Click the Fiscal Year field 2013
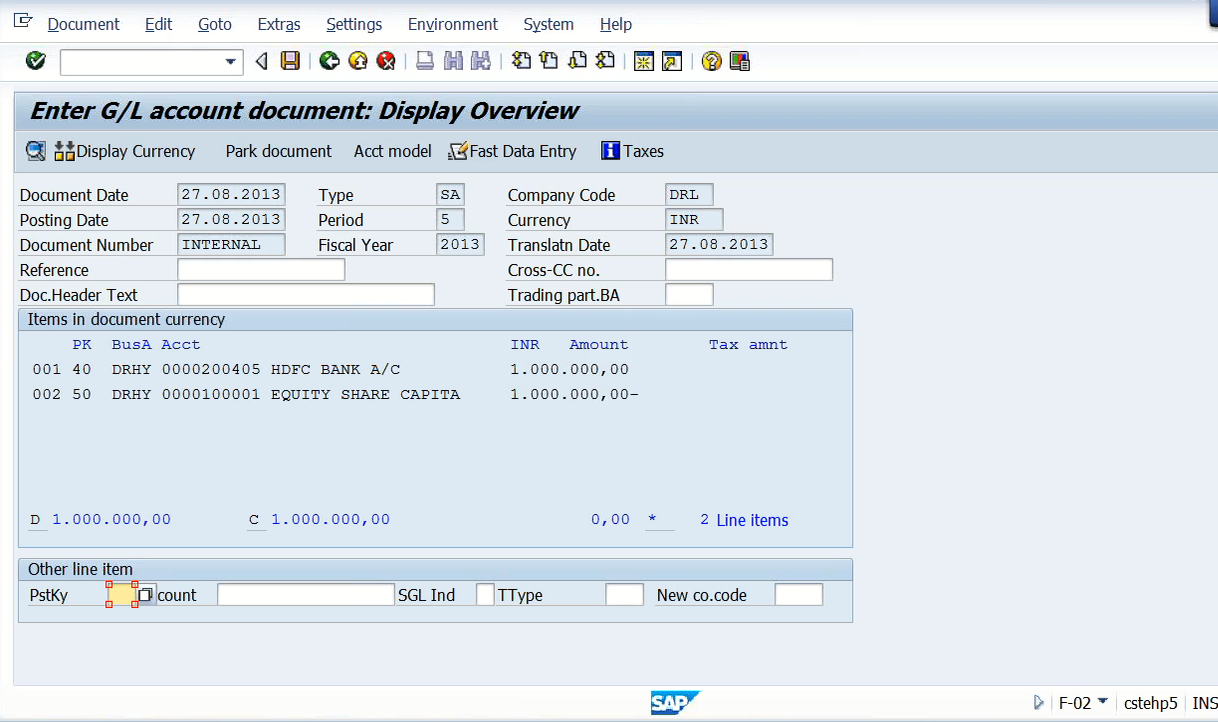This screenshot has width=1218, height=722. click(460, 245)
